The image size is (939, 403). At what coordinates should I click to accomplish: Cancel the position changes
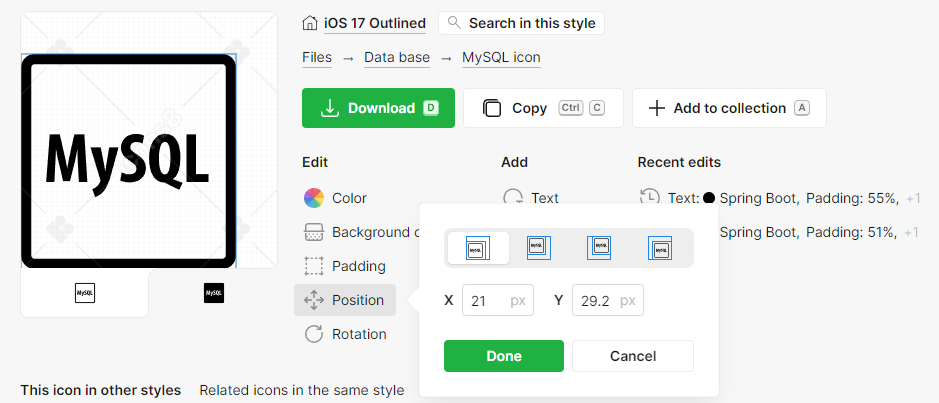[x=632, y=356]
